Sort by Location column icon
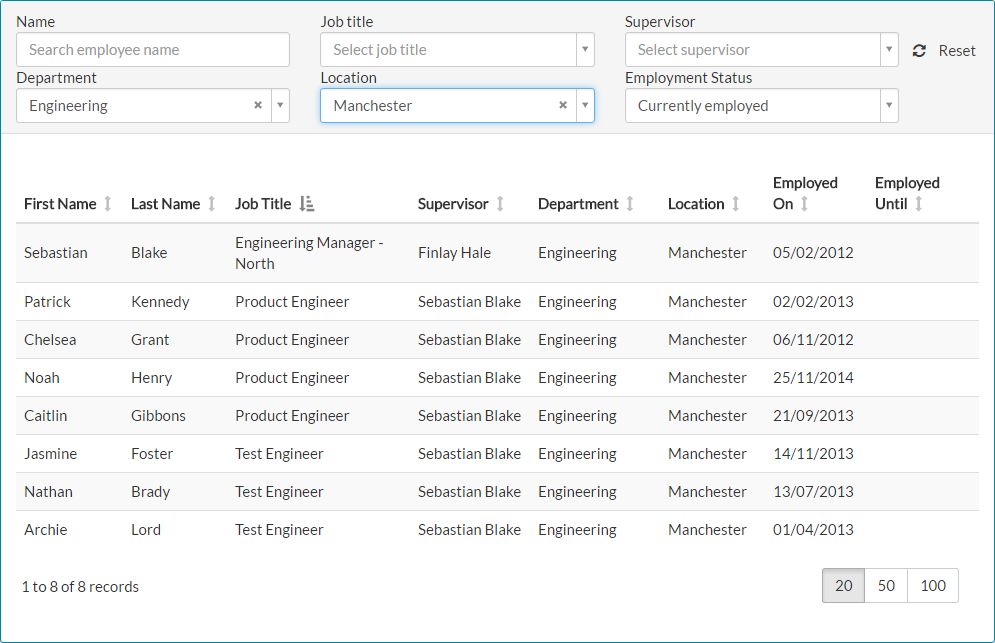The height and width of the screenshot is (643, 995). (x=736, y=204)
